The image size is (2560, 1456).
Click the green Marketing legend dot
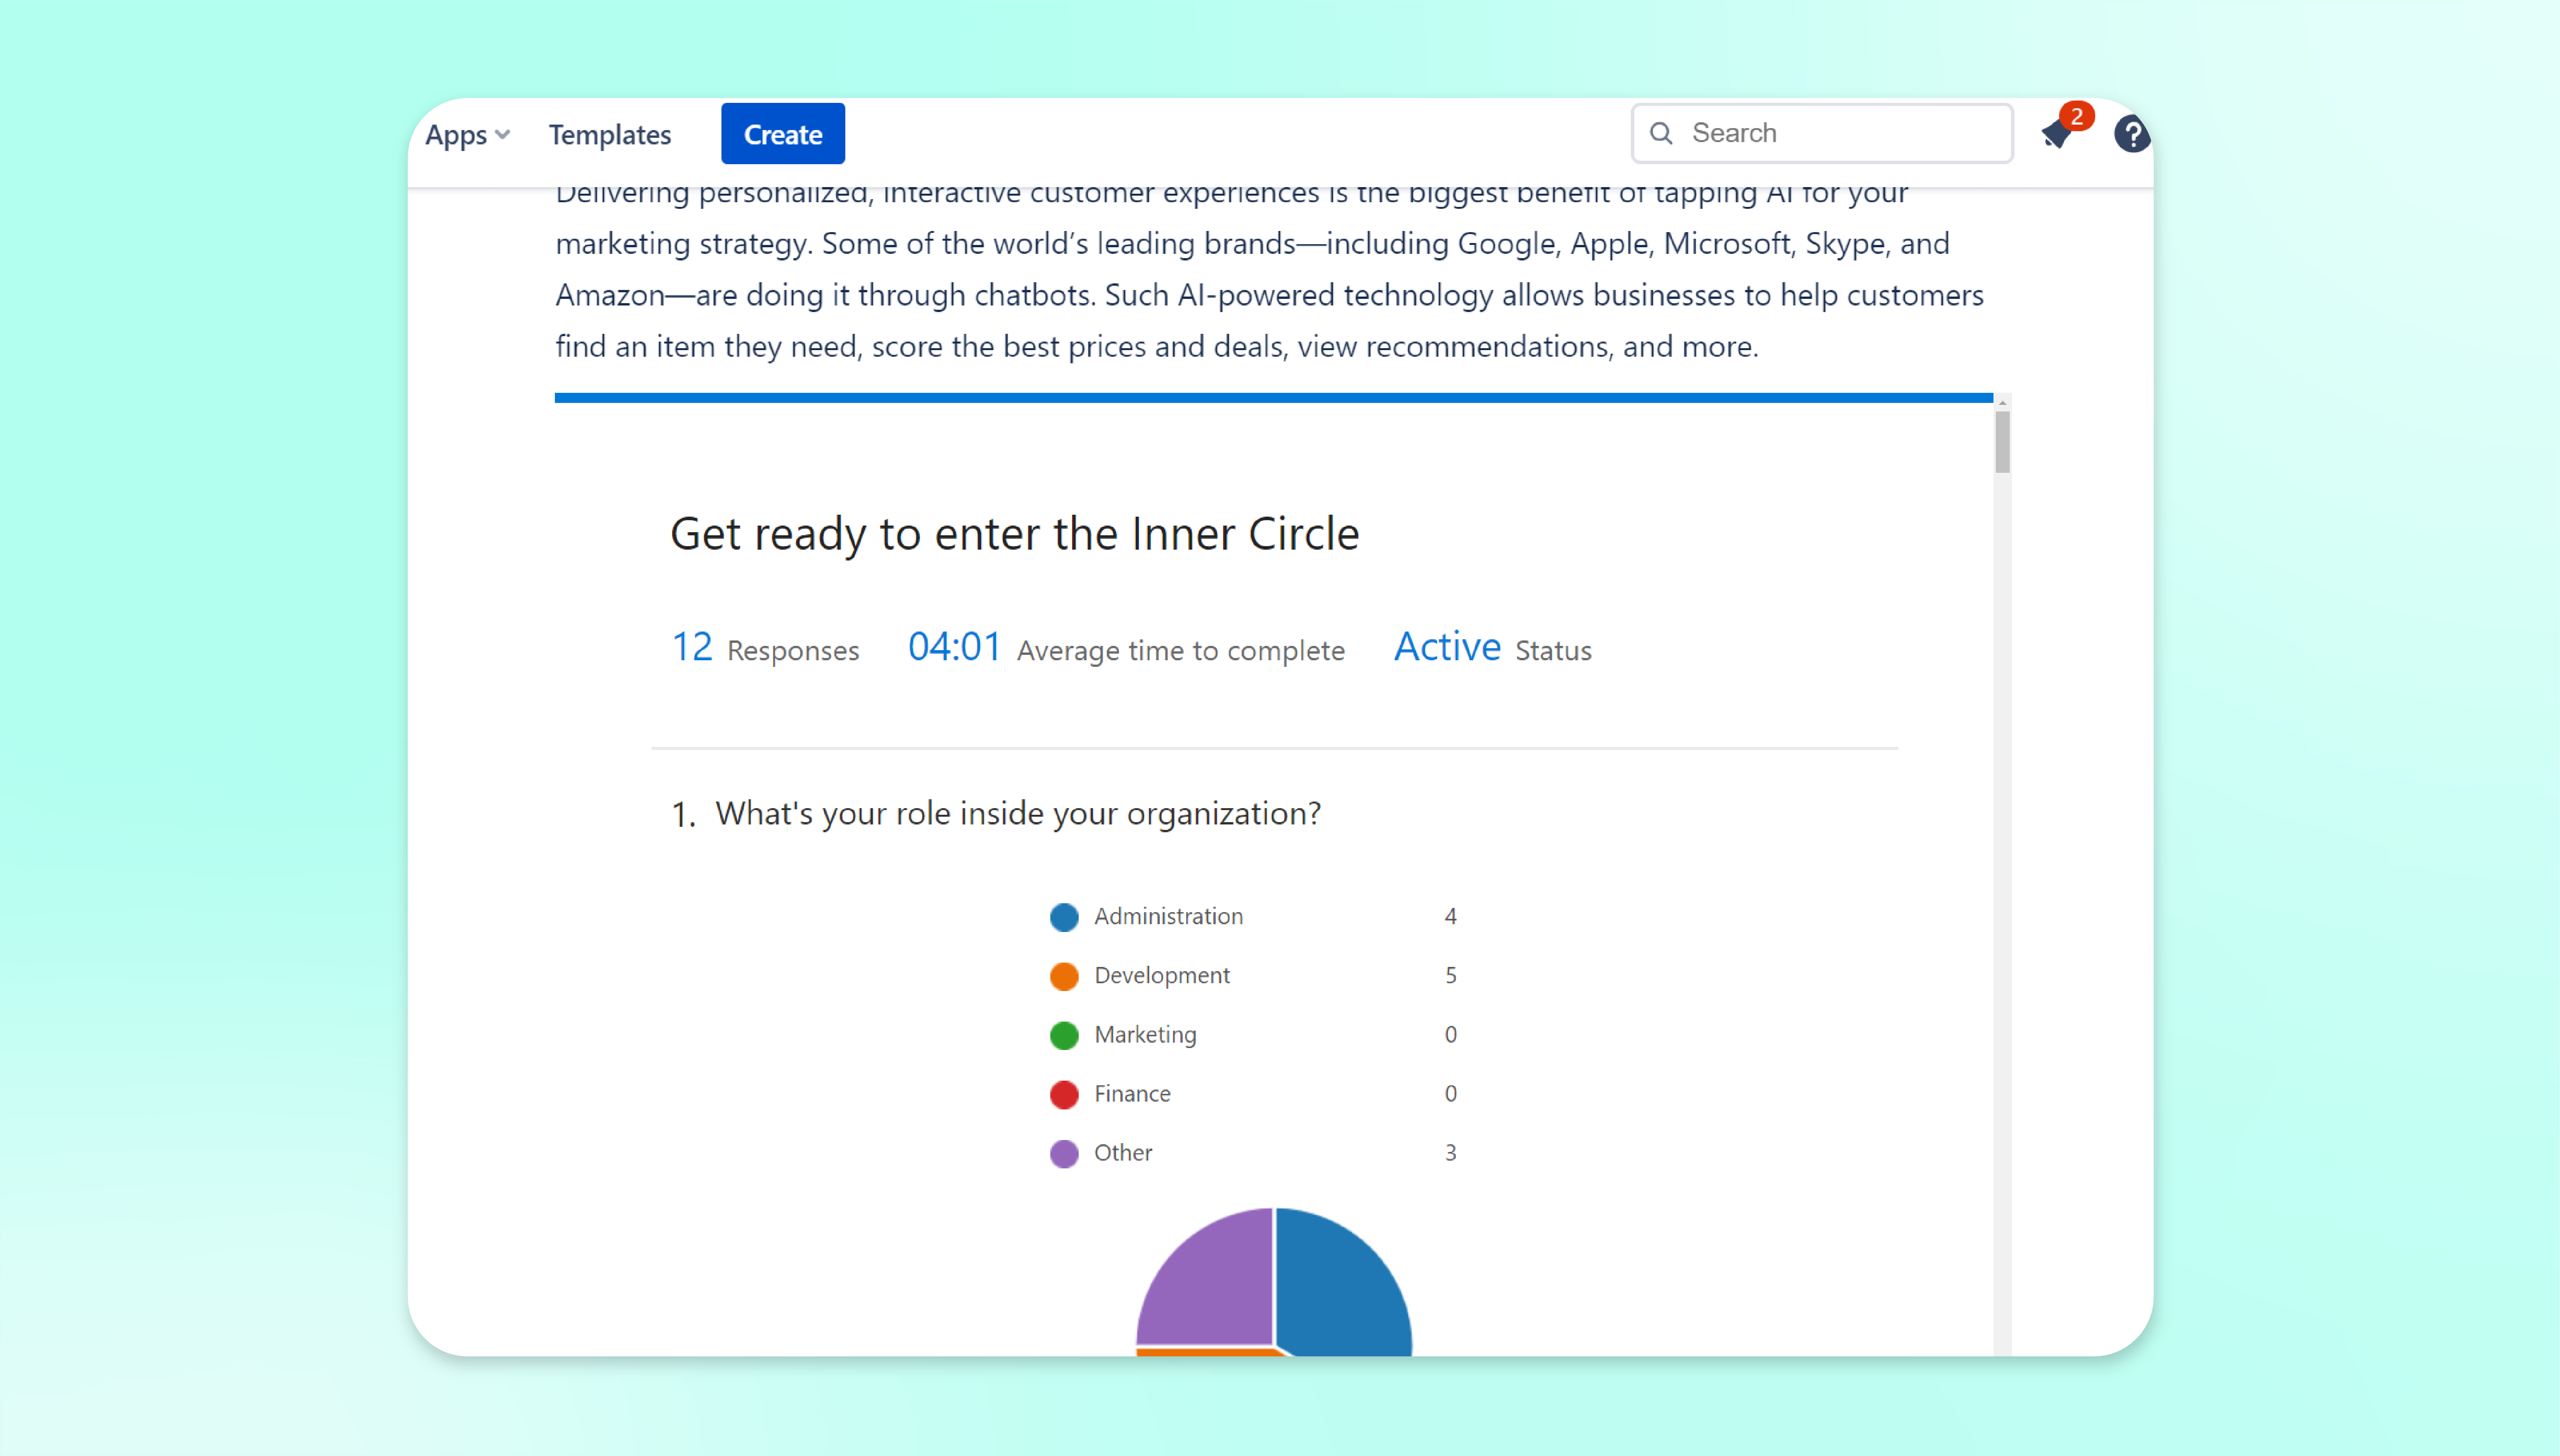click(1064, 1035)
